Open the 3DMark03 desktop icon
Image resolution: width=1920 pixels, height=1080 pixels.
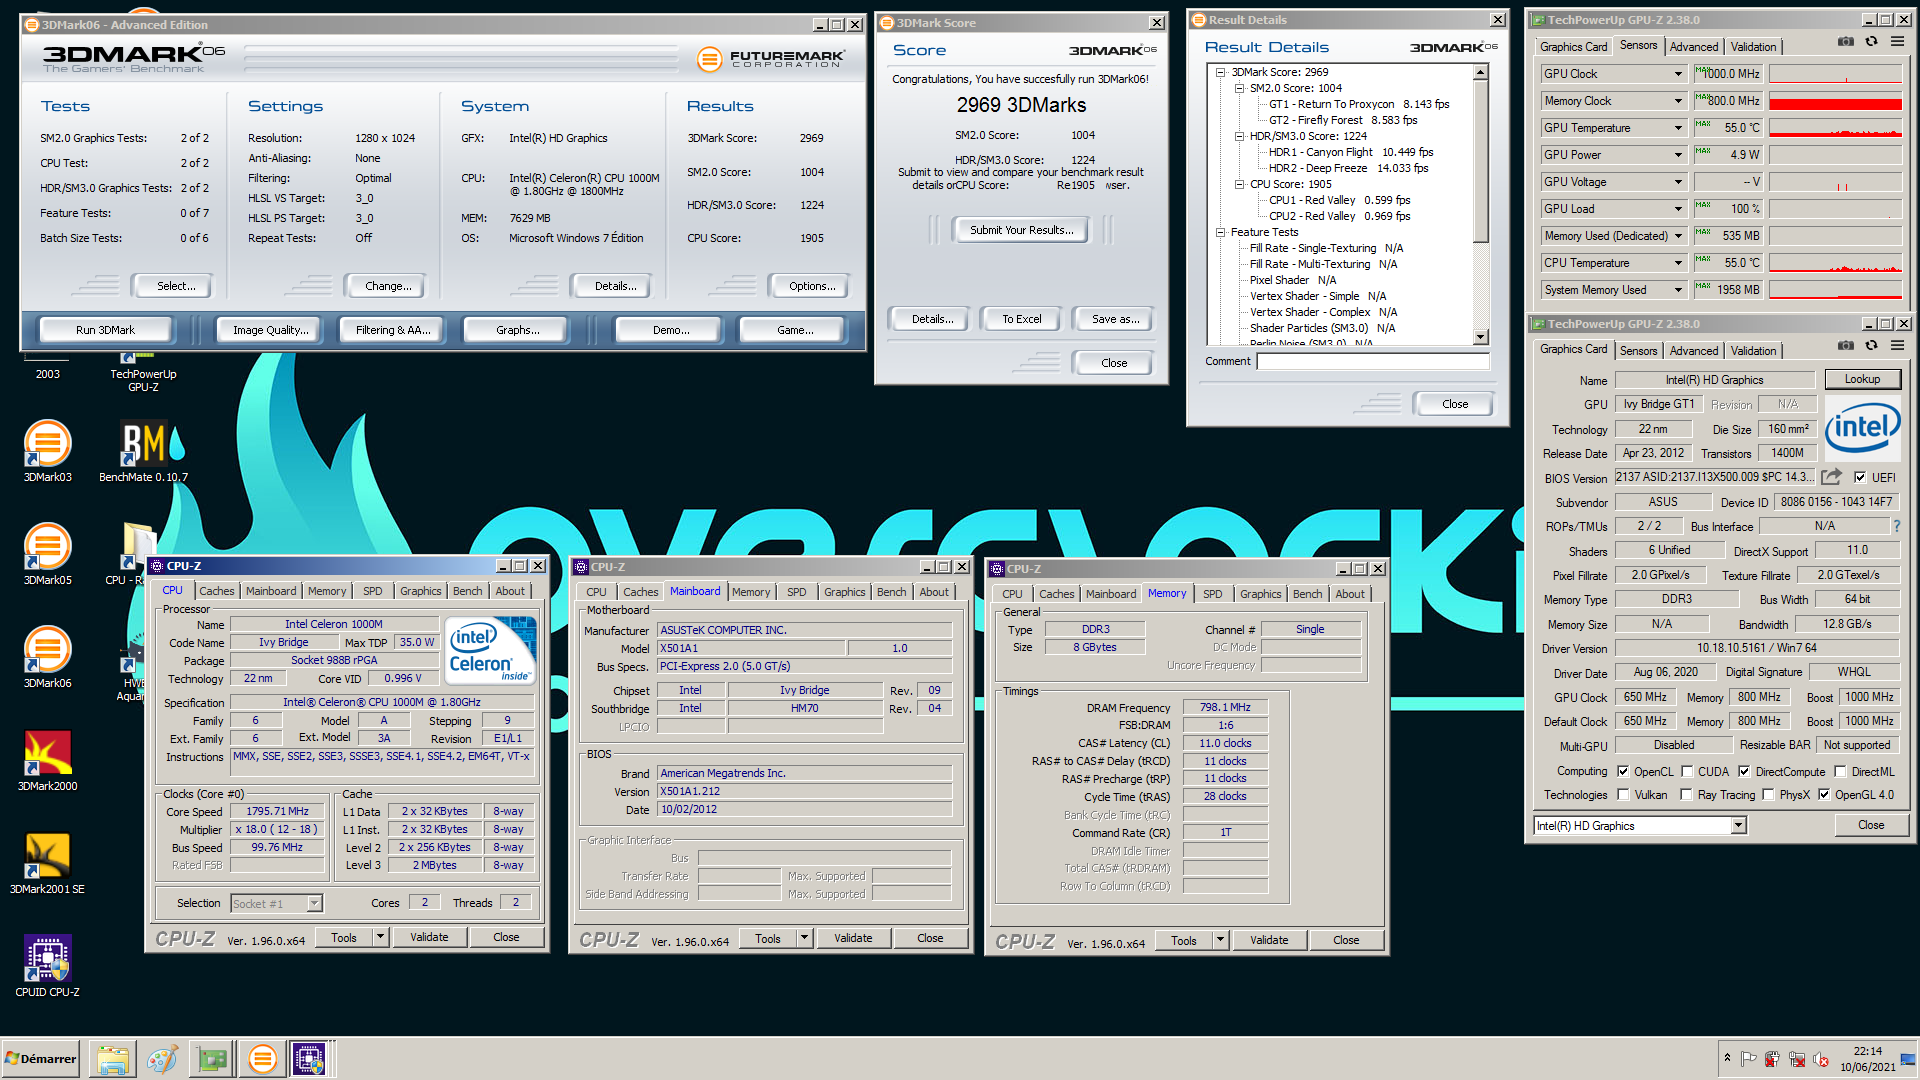(47, 452)
